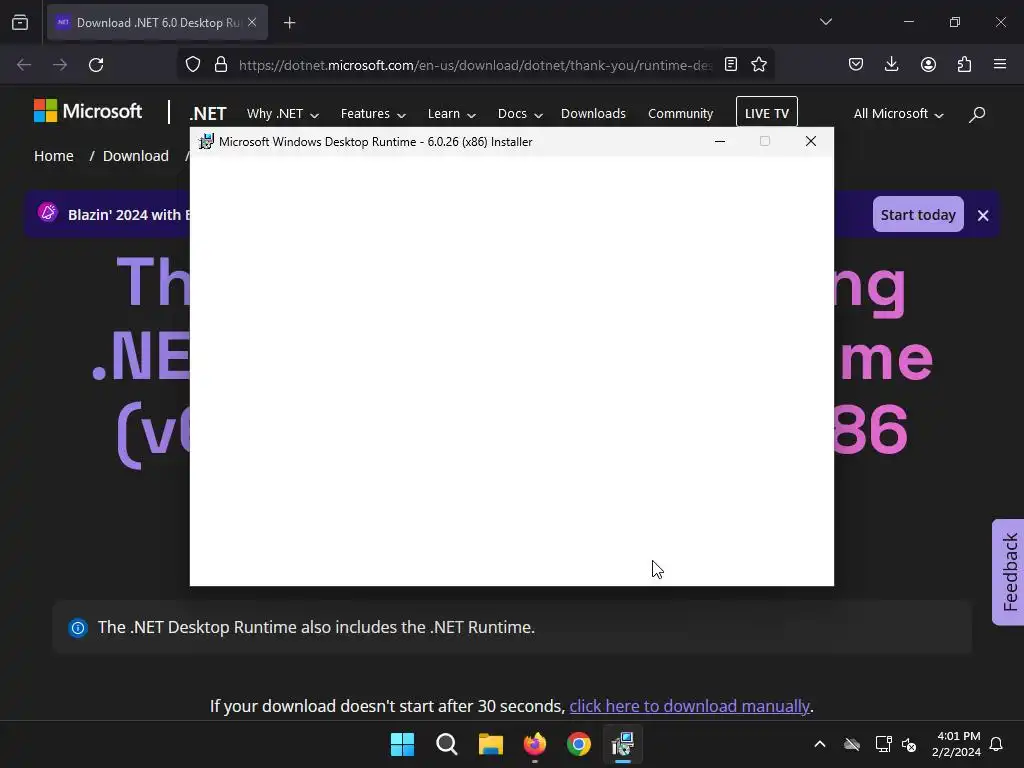Screen dimensions: 1024x768
Task: Open the Community nav item
Action: [680, 114]
